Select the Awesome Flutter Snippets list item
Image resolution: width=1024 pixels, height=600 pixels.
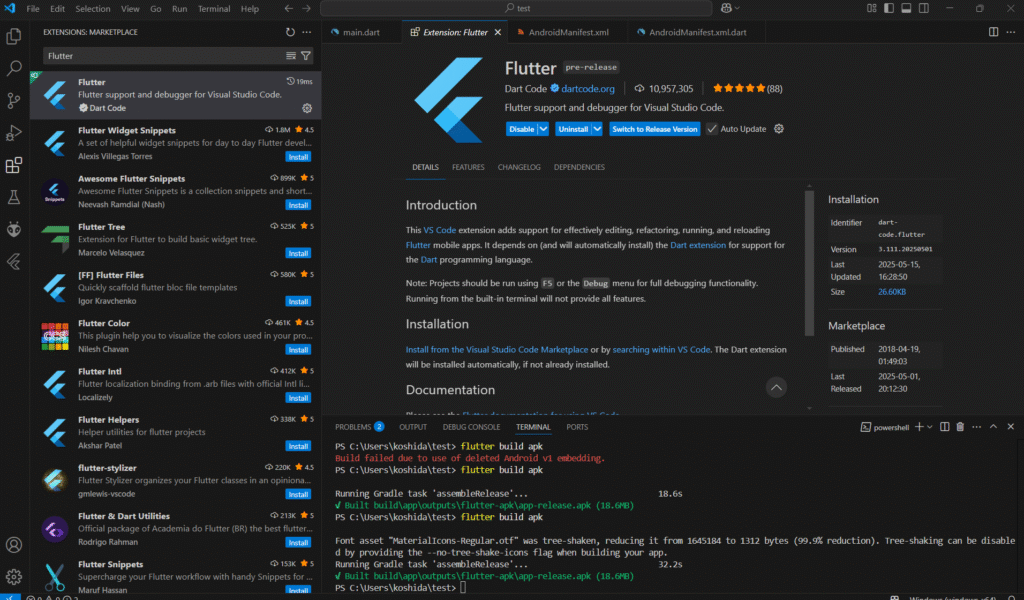(x=176, y=192)
